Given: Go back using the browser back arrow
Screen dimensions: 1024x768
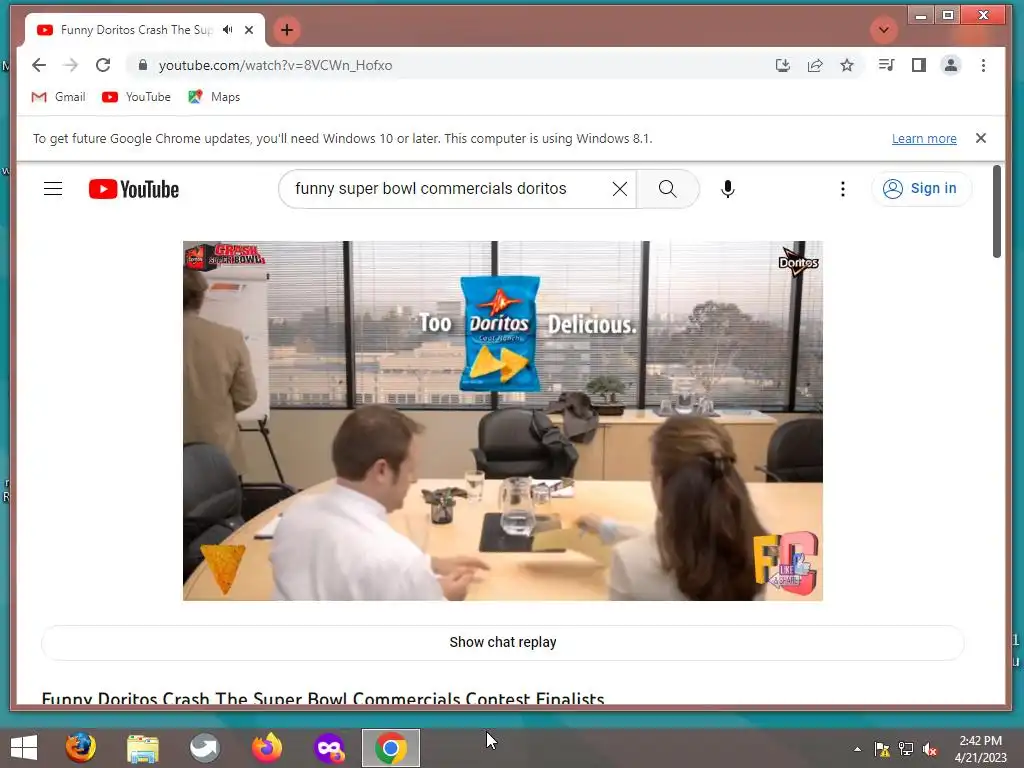Looking at the screenshot, I should [x=39, y=65].
